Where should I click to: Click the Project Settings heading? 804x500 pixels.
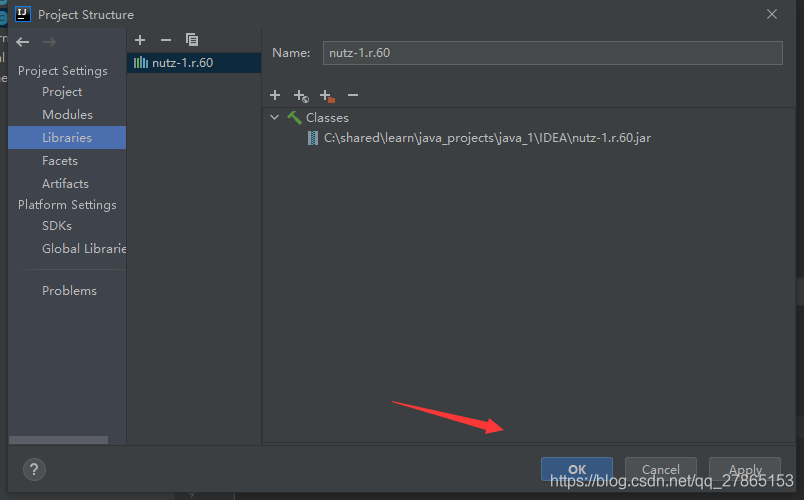63,71
